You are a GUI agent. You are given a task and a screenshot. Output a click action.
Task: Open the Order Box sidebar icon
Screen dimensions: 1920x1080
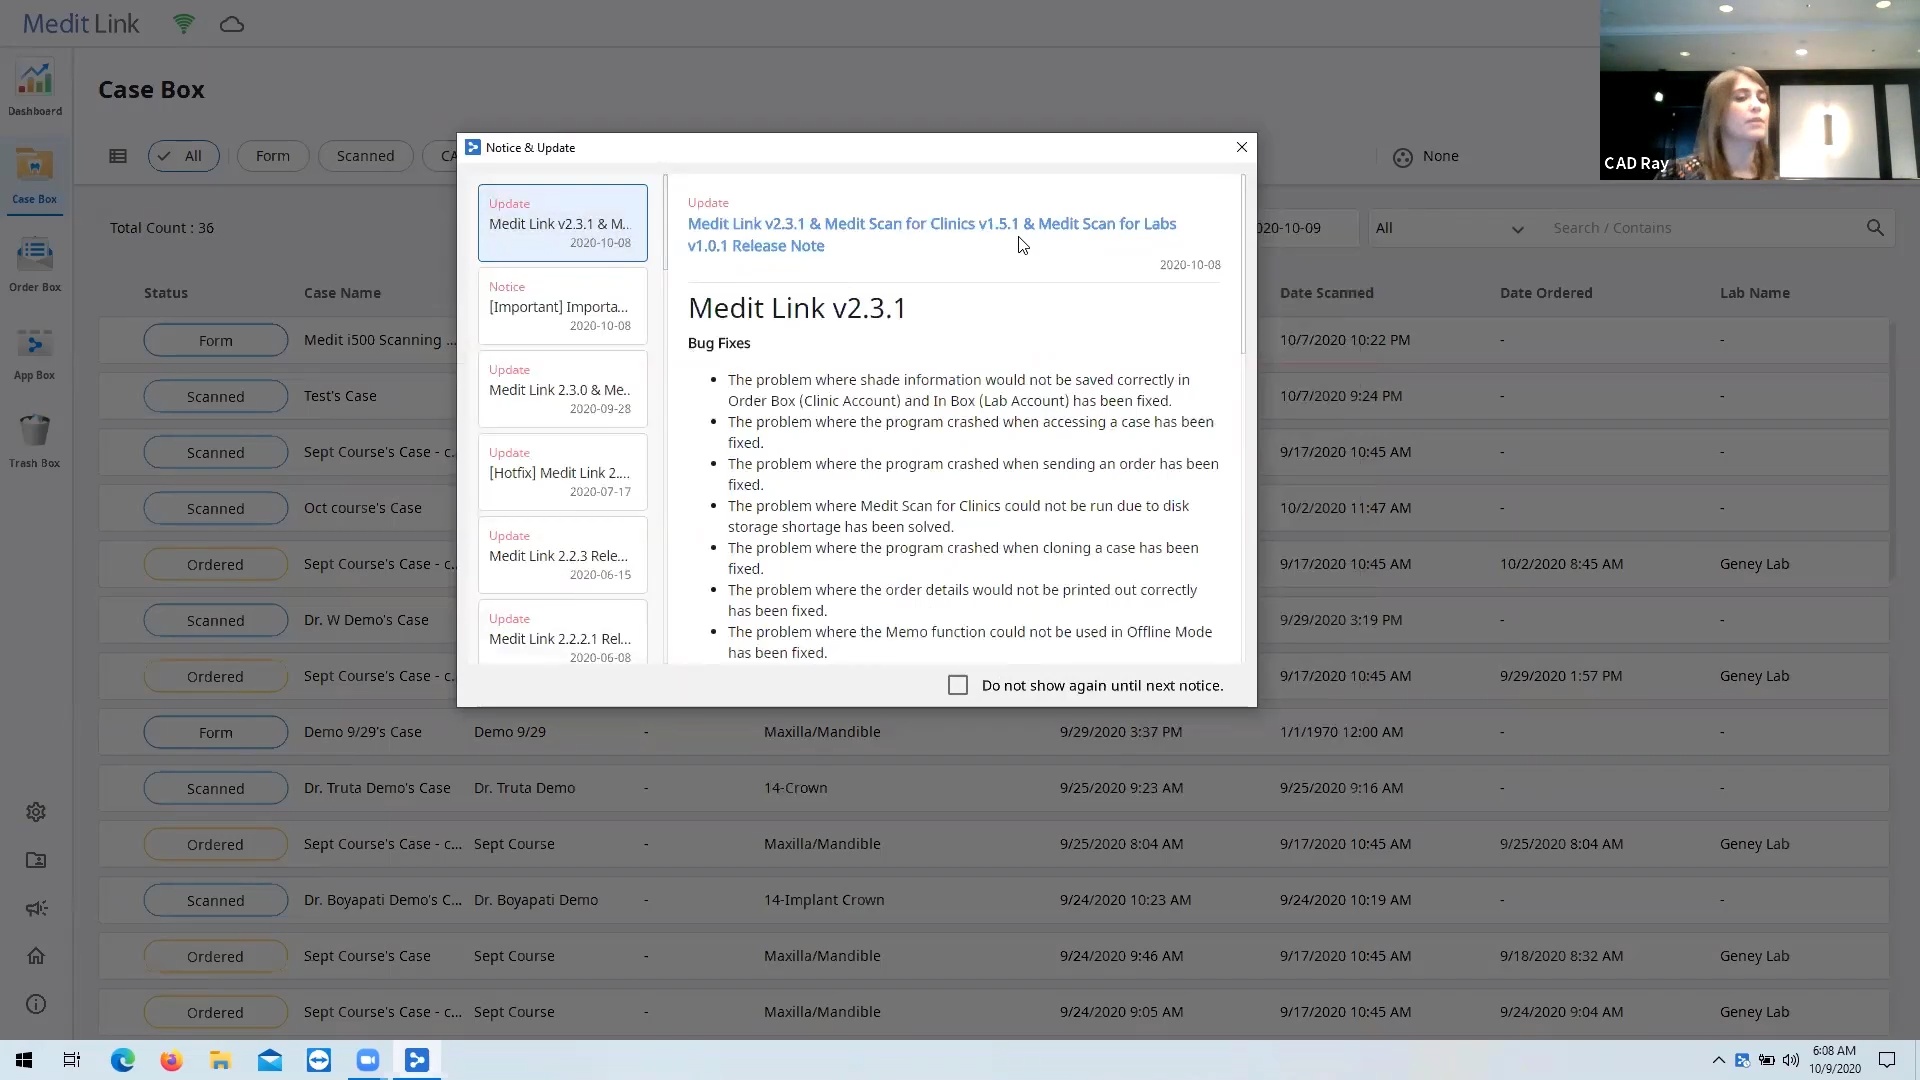click(x=35, y=265)
